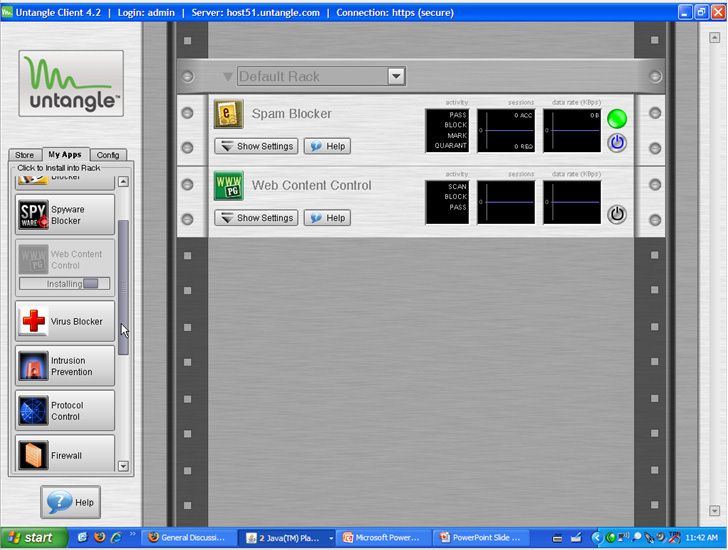Switch to the Store tab

click(24, 155)
